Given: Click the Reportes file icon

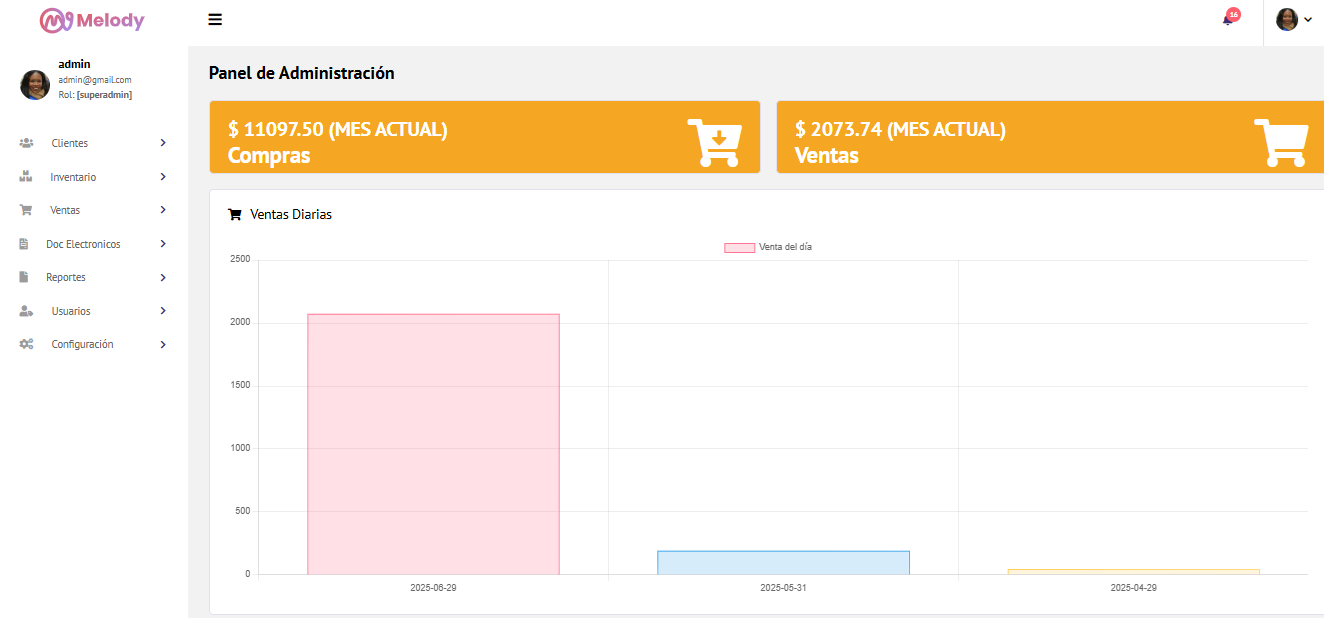Looking at the screenshot, I should coord(24,277).
